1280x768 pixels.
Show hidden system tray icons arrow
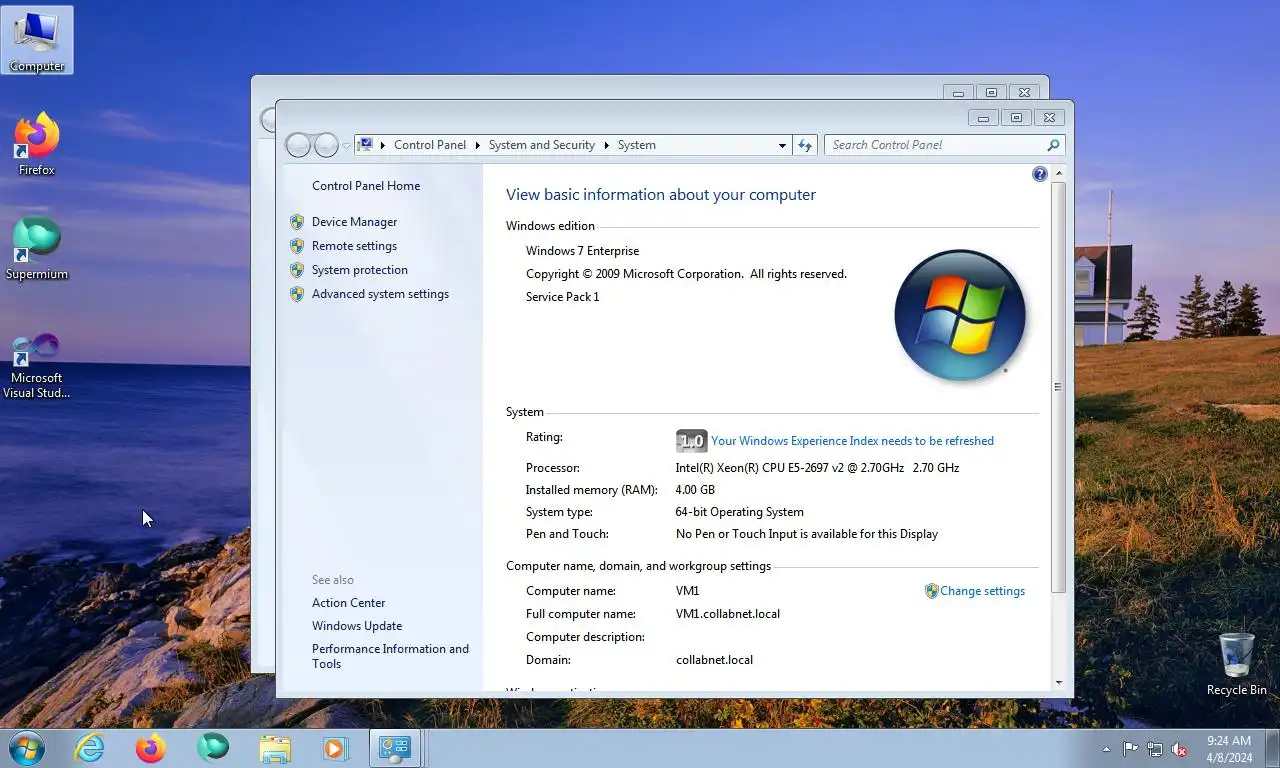(x=1106, y=749)
